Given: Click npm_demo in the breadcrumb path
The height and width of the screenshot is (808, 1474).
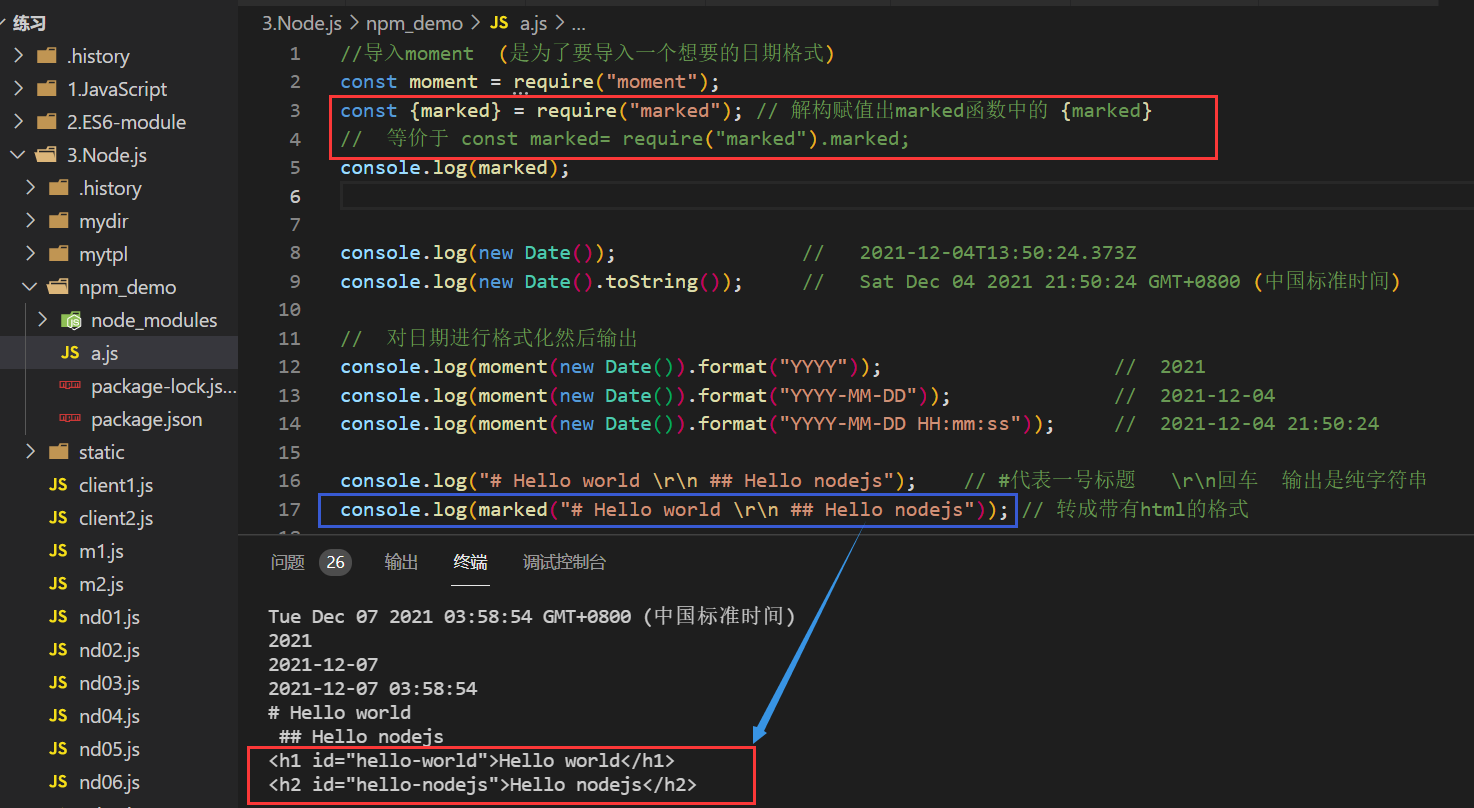Looking at the screenshot, I should [x=414, y=22].
